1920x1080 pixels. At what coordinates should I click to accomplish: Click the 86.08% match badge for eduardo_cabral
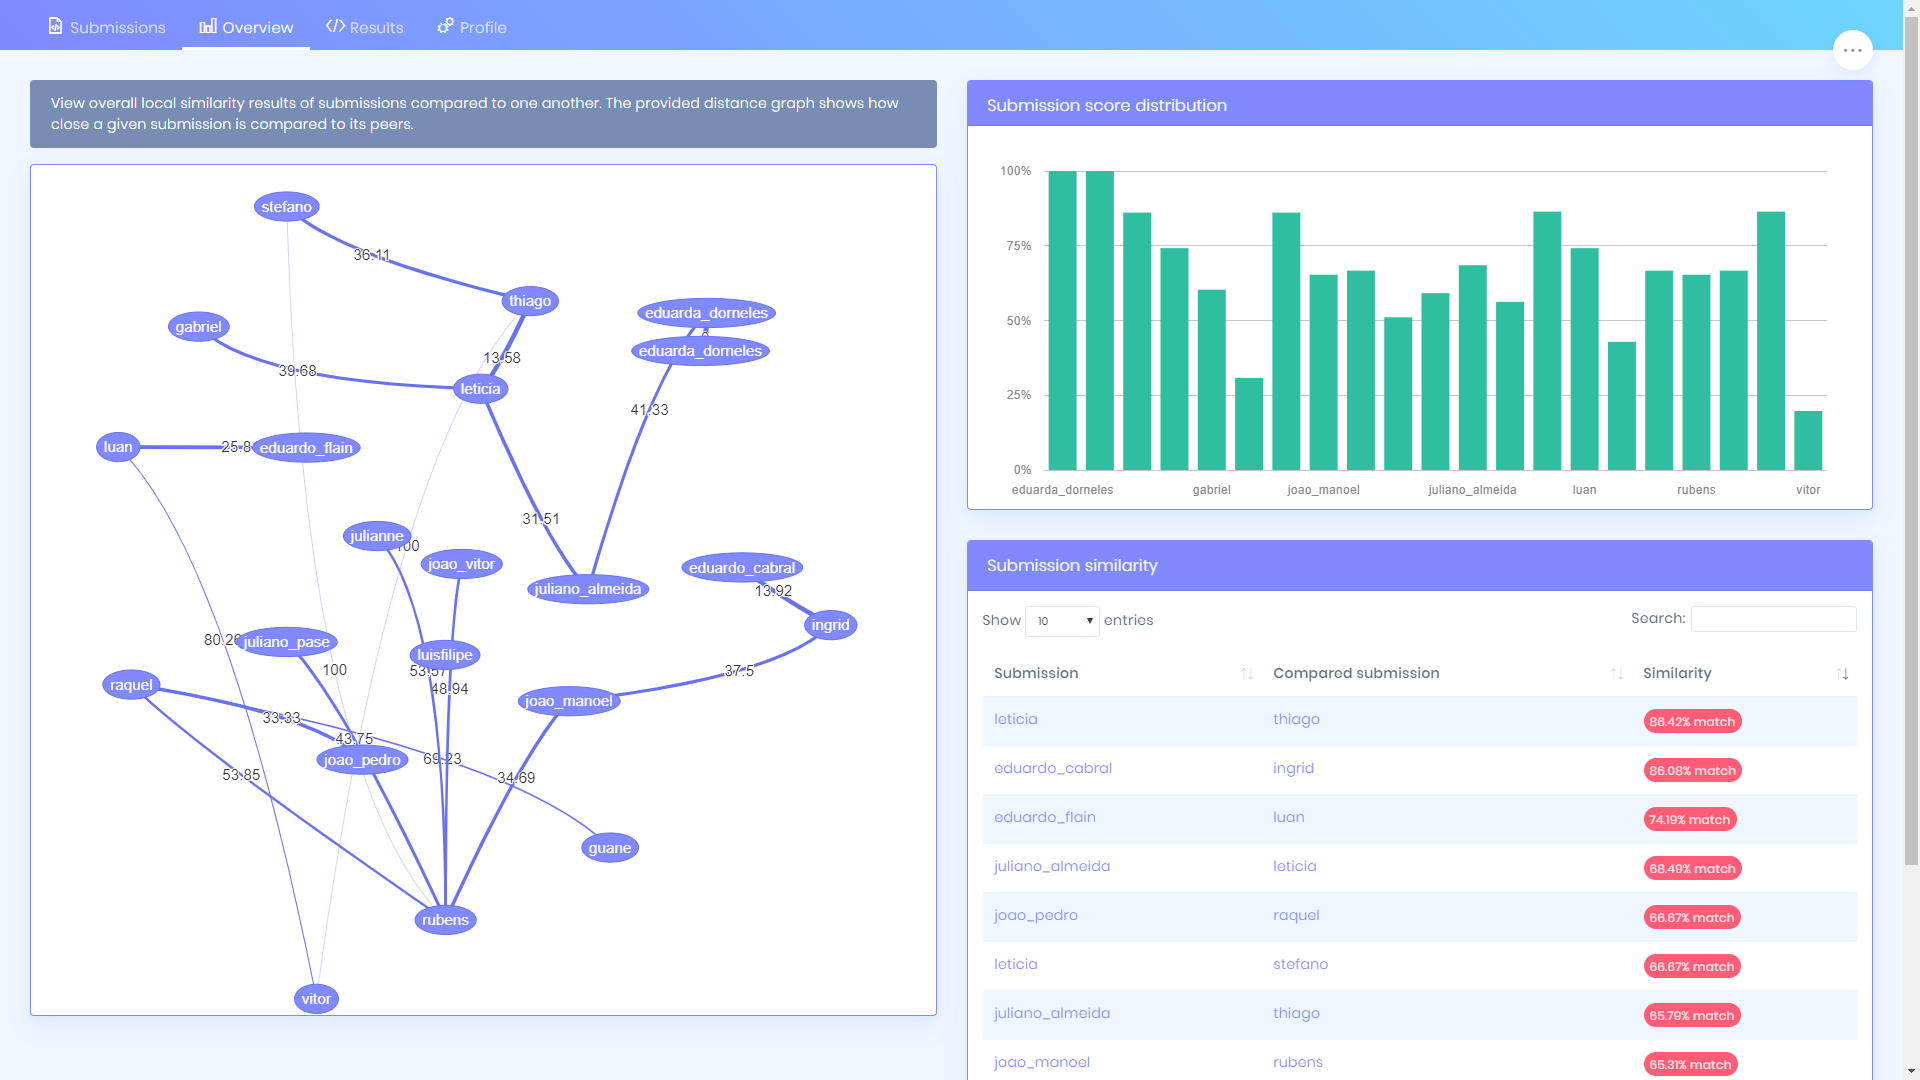pos(1692,770)
